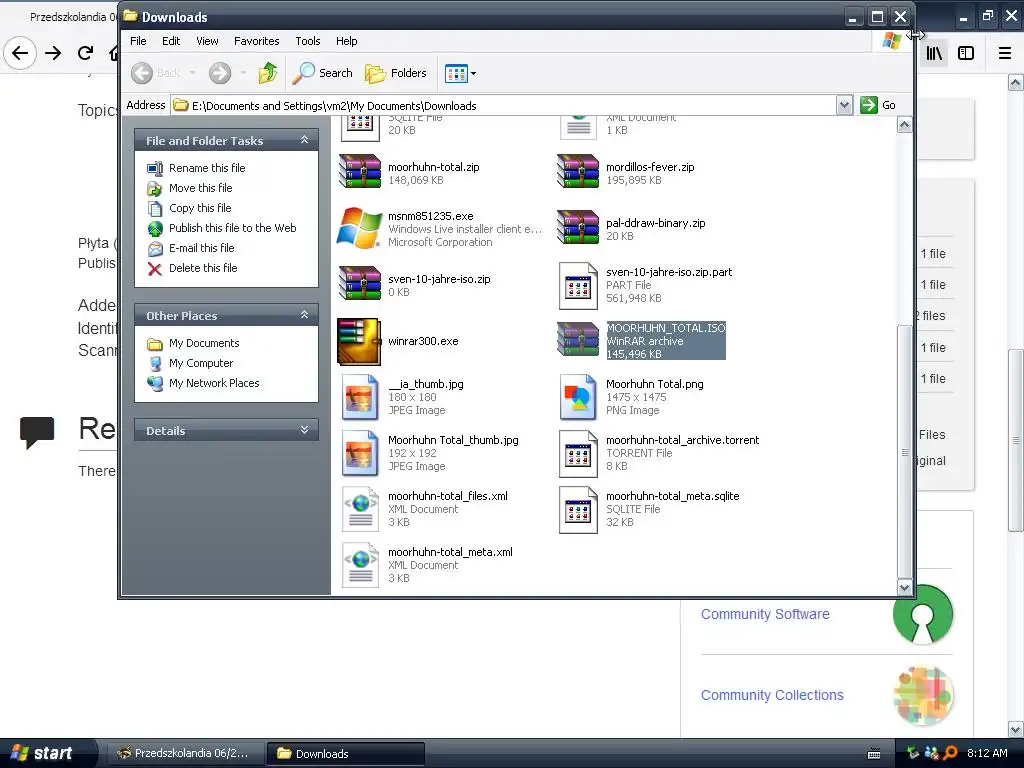Open the Views dropdown button
Viewport: 1024px width, 768px height.
pyautogui.click(x=460, y=73)
